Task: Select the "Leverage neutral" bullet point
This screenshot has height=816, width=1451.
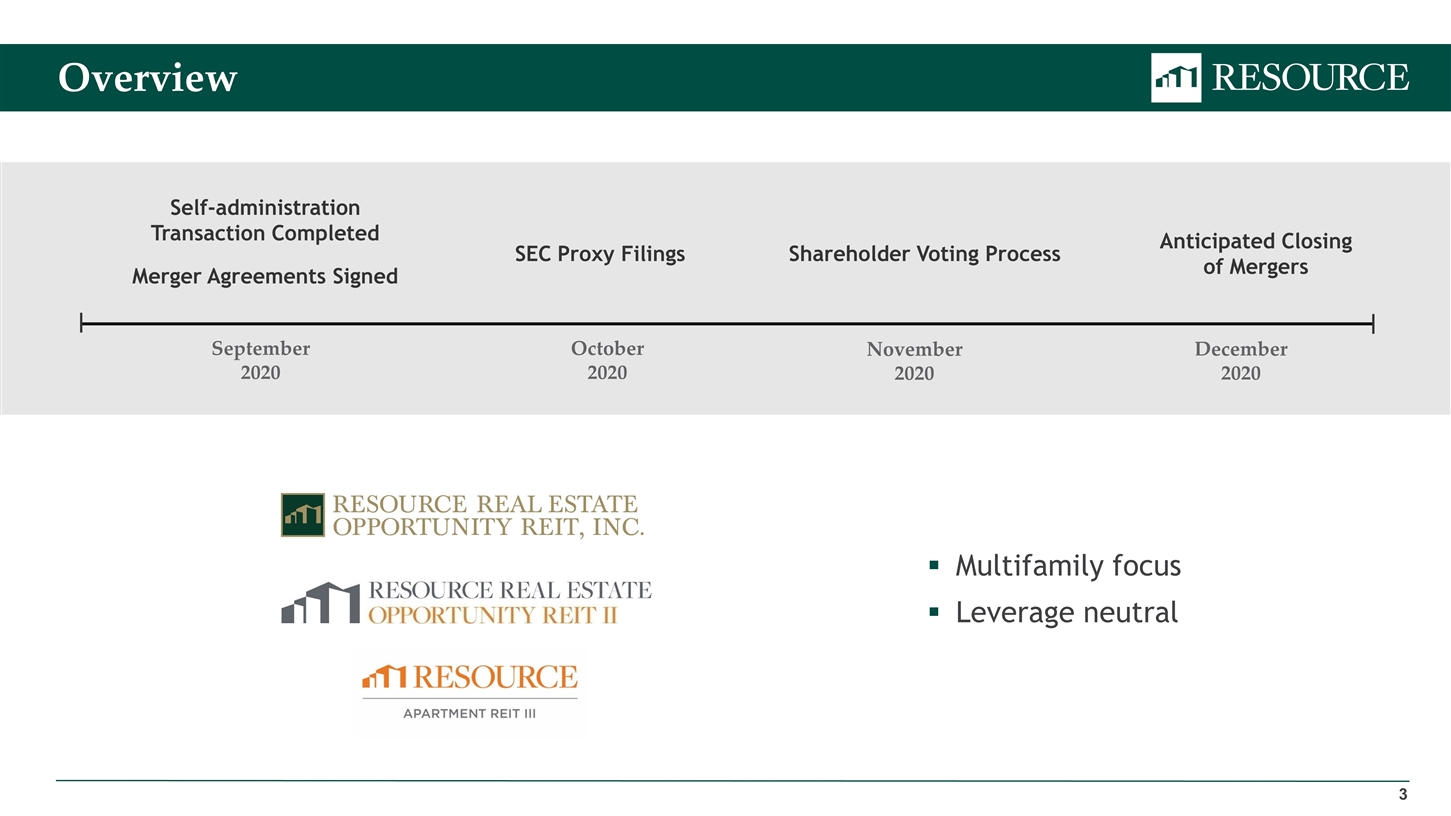Action: (1066, 612)
